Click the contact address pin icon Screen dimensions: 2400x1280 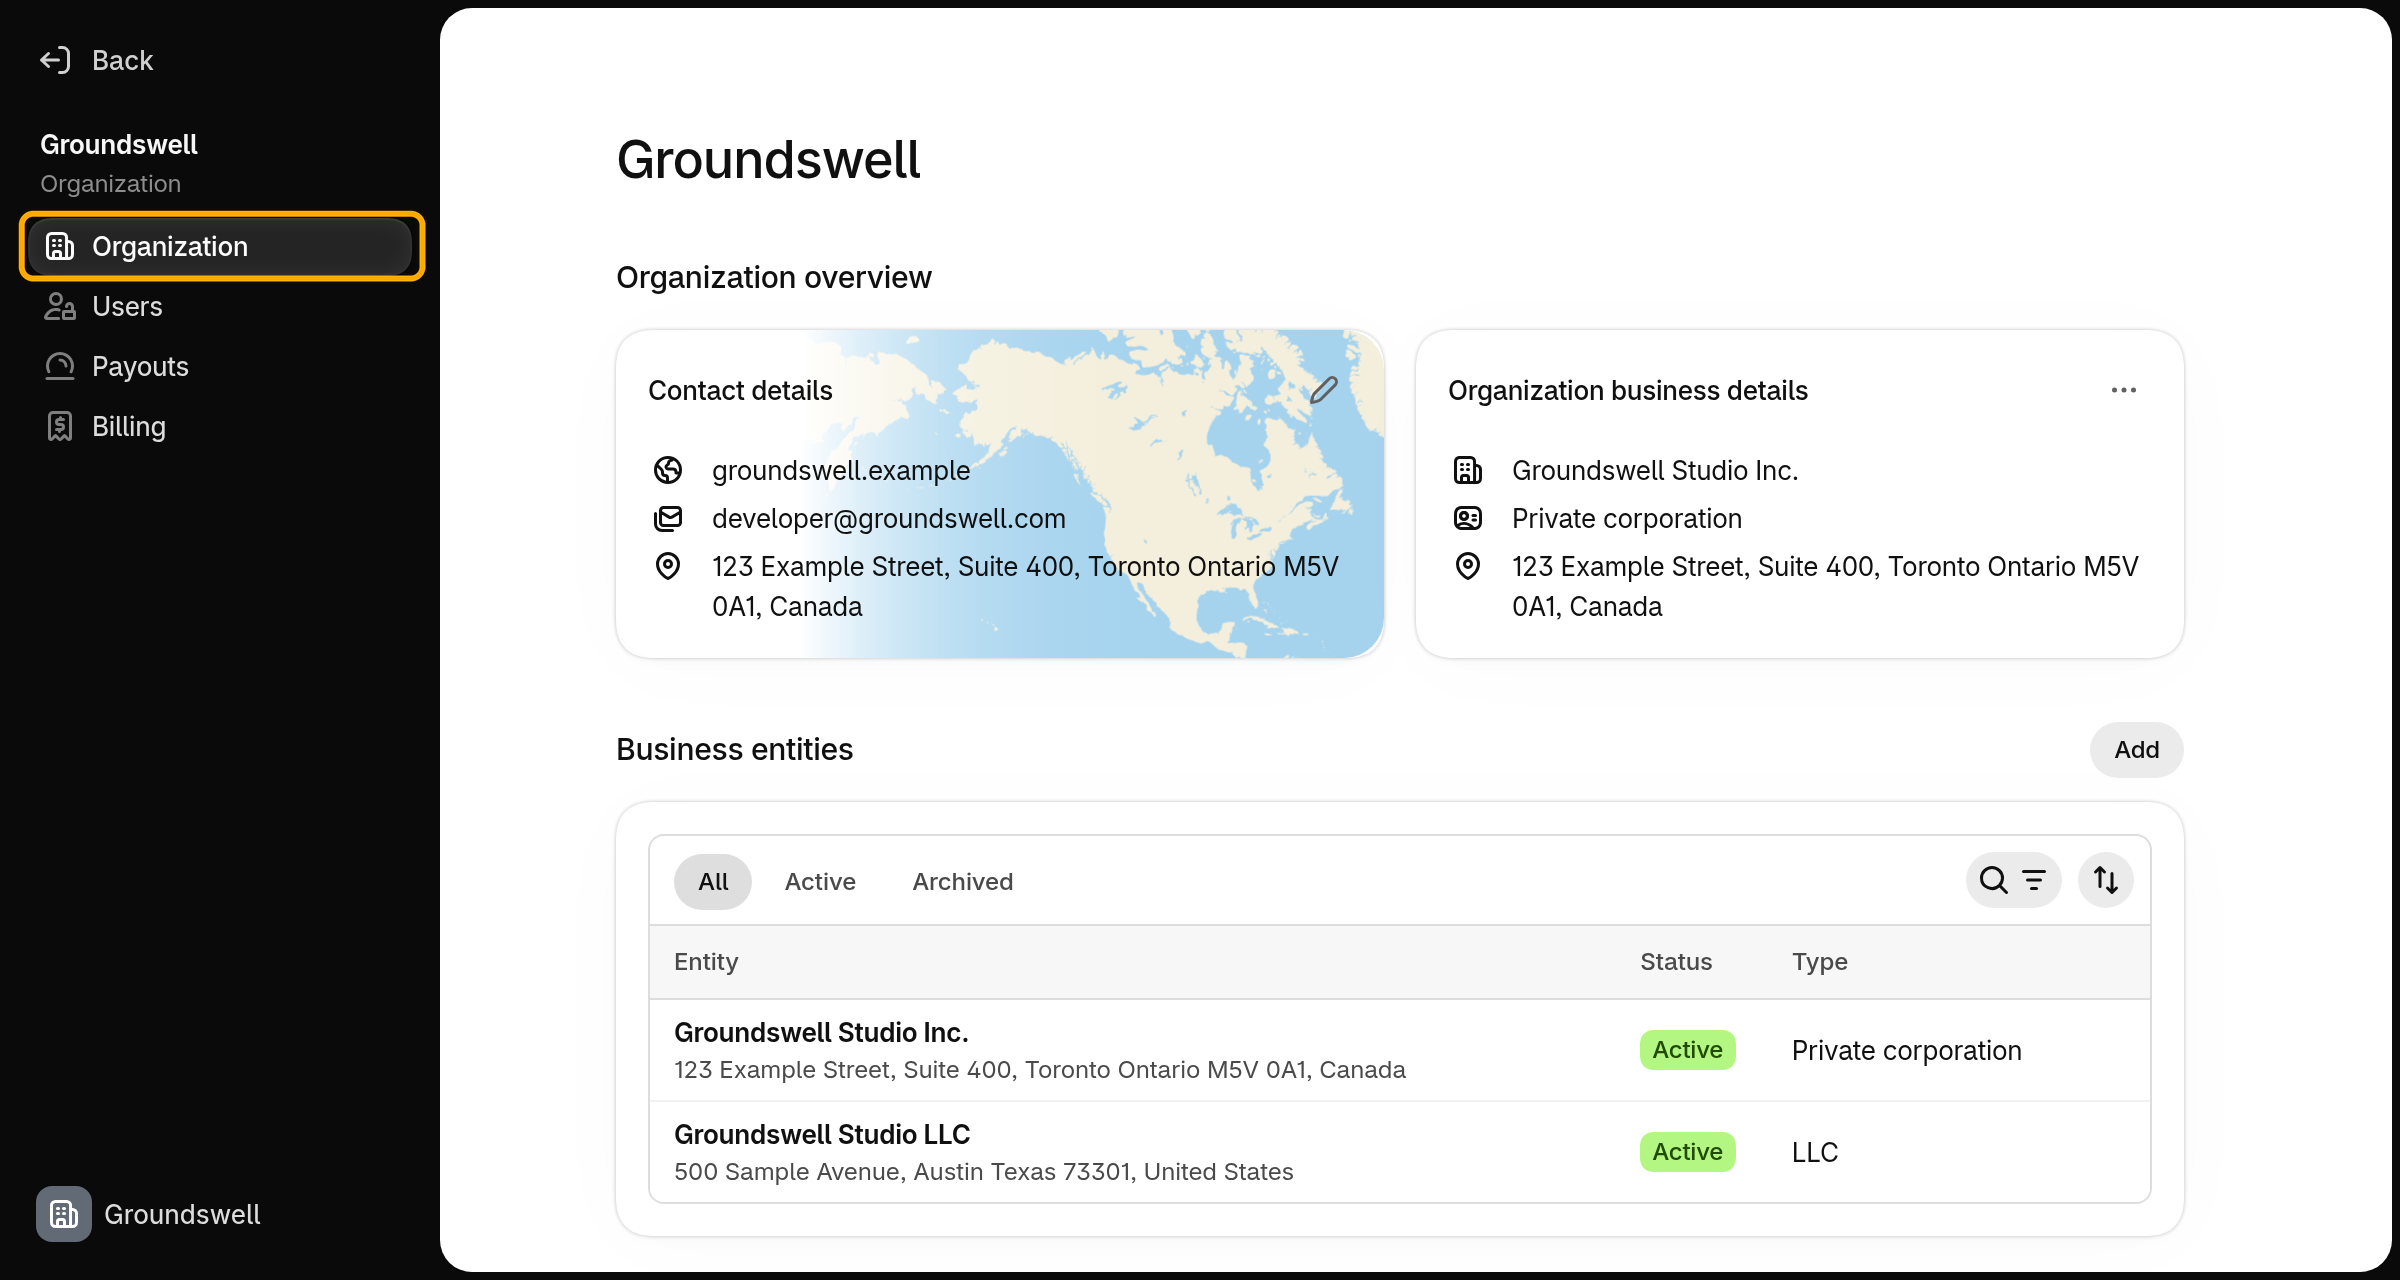click(668, 566)
